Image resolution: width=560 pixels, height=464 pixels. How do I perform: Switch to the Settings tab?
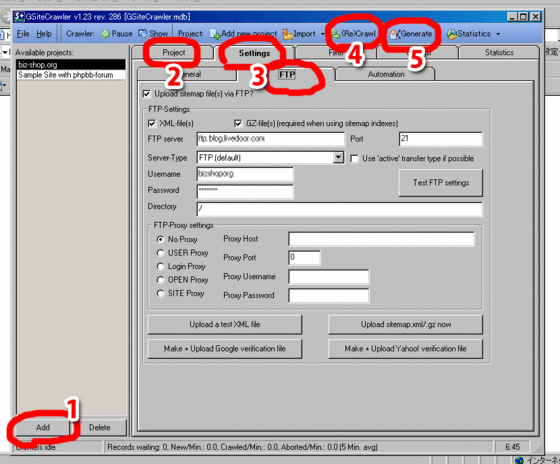pyautogui.click(x=254, y=53)
